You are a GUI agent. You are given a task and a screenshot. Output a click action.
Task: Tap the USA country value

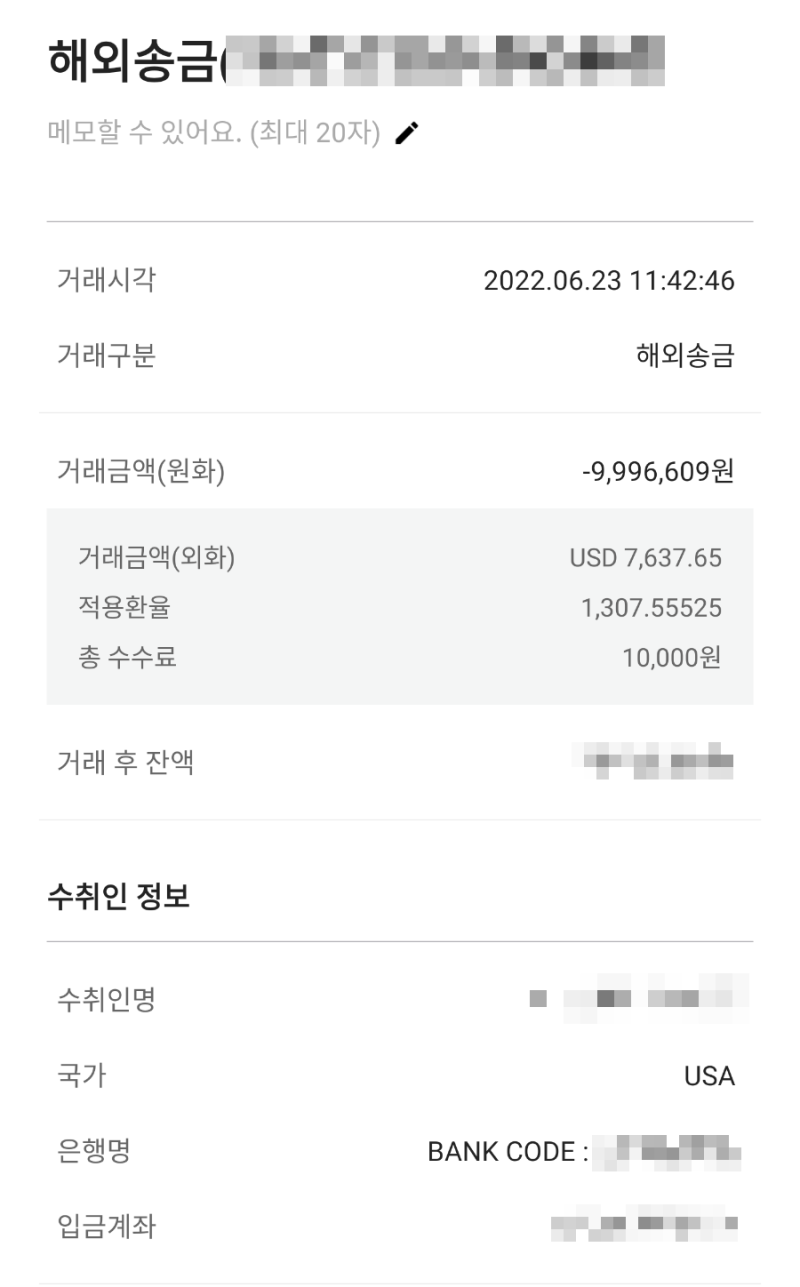709,1076
